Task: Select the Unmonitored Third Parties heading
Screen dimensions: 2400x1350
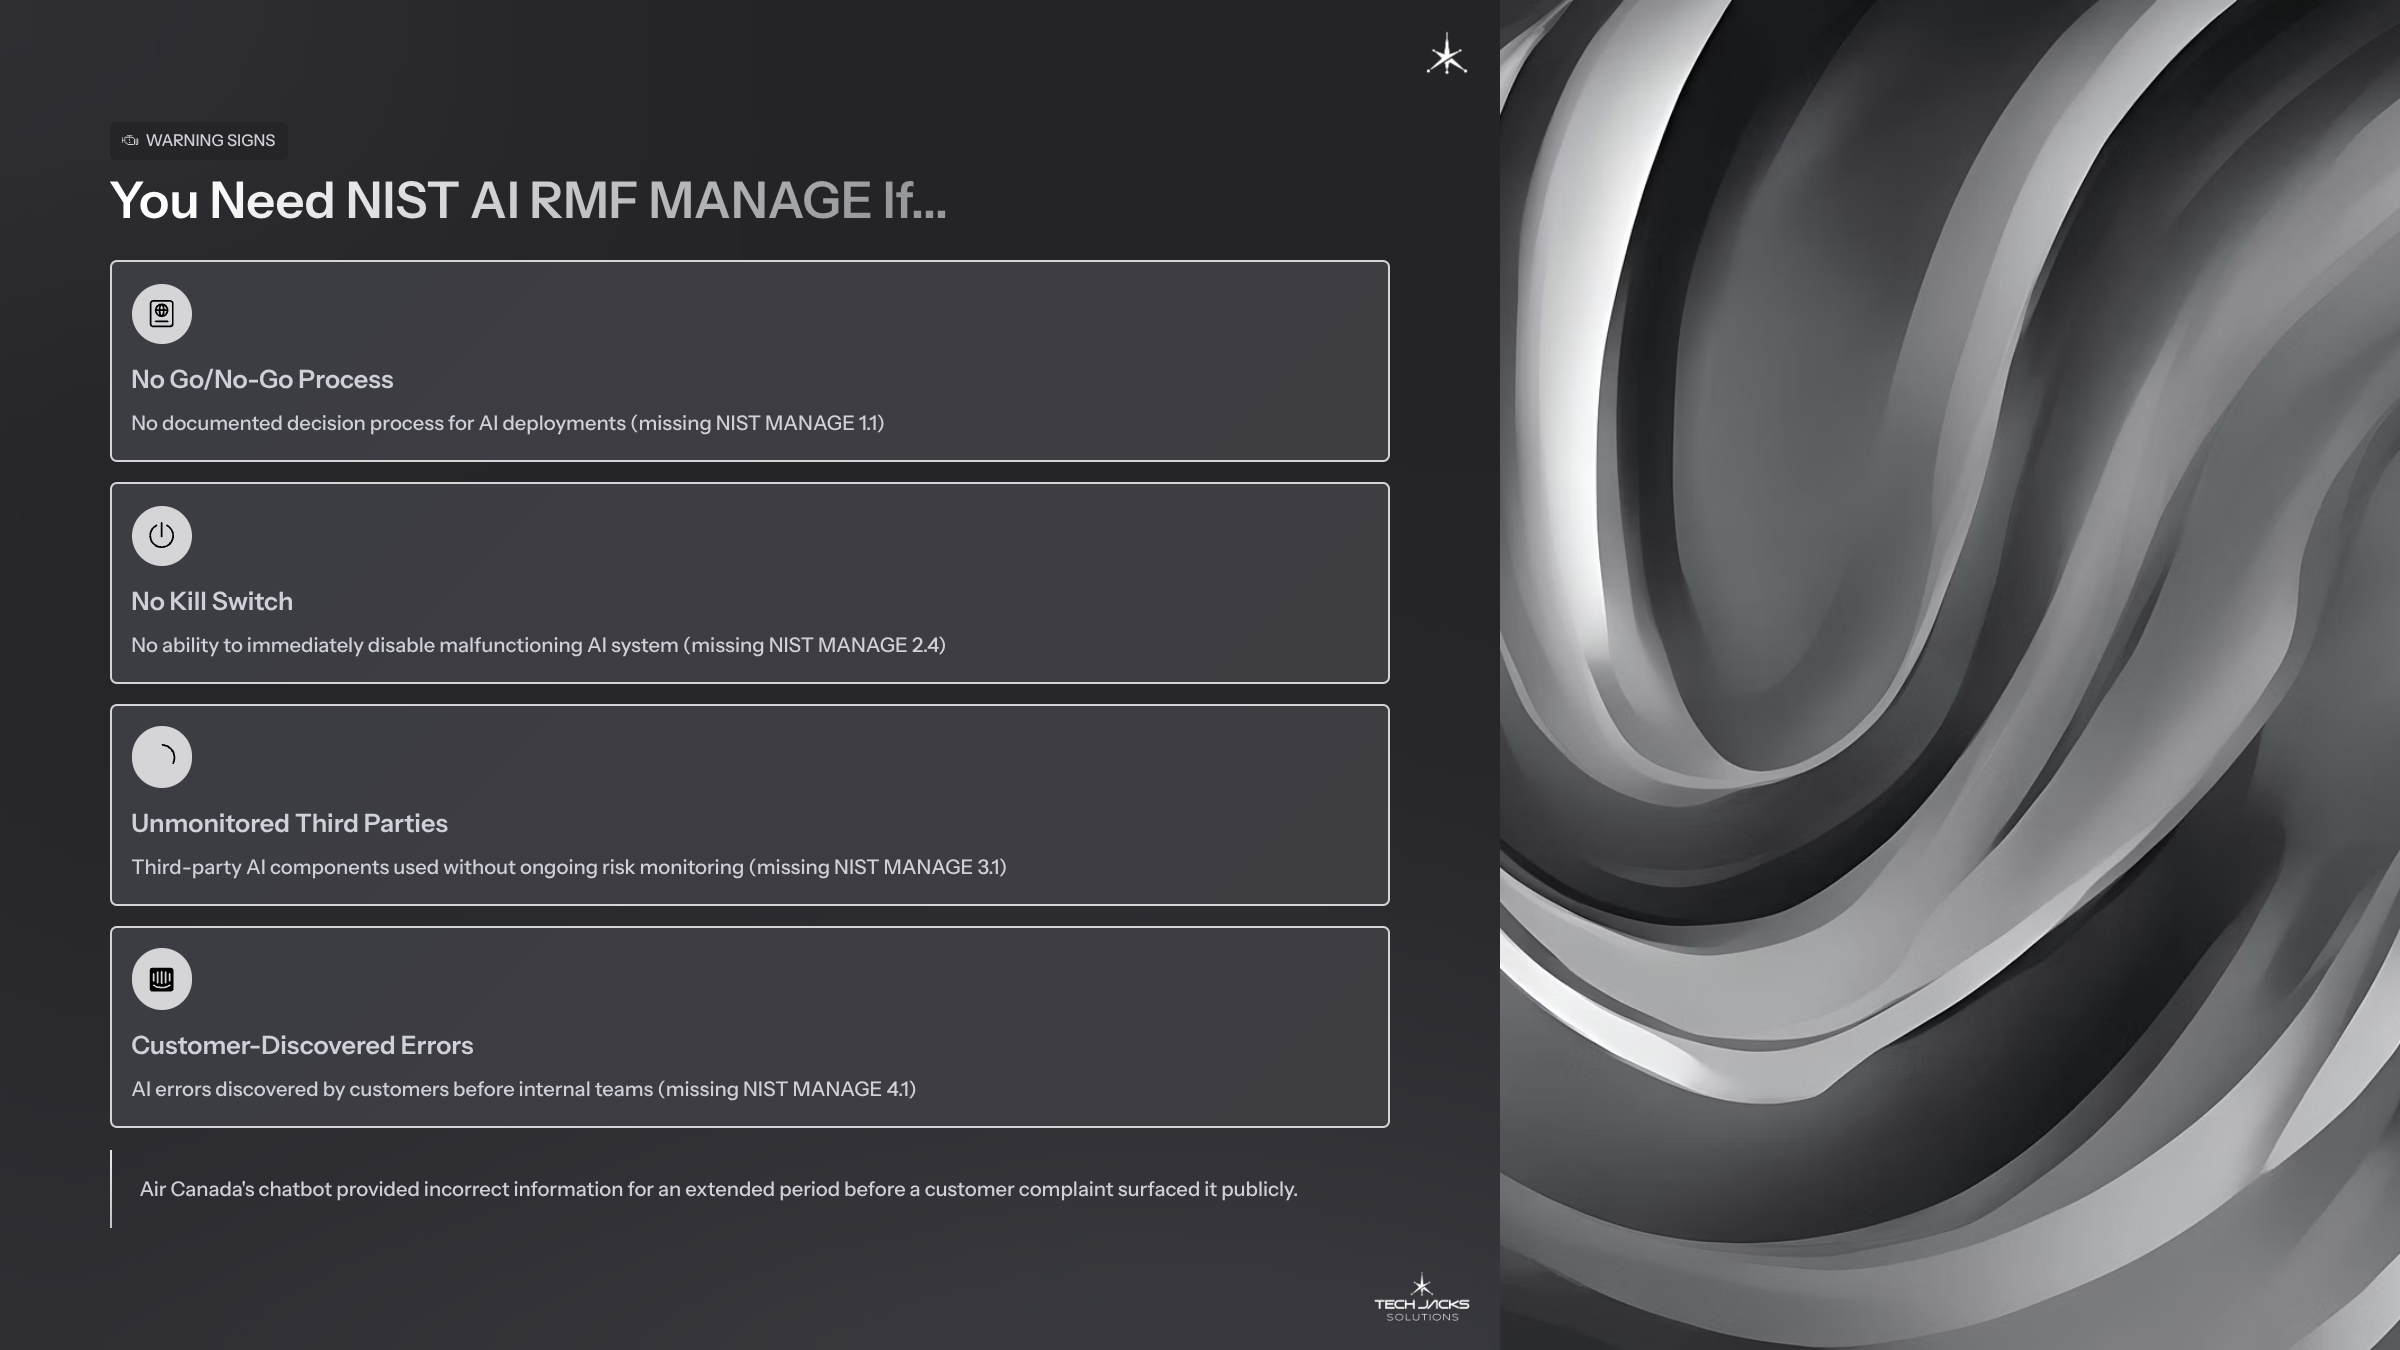Action: click(289, 823)
